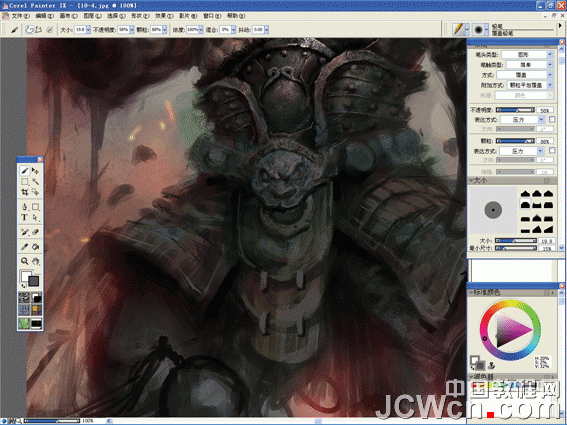
Task: Select the Magnifier zoom tool
Action: [x=25, y=261]
